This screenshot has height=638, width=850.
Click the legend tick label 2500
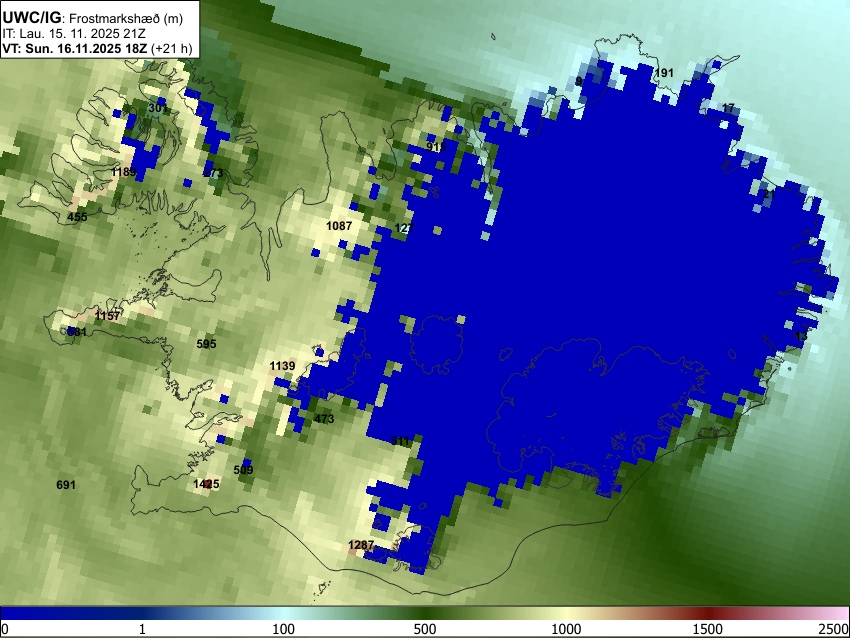point(834,629)
